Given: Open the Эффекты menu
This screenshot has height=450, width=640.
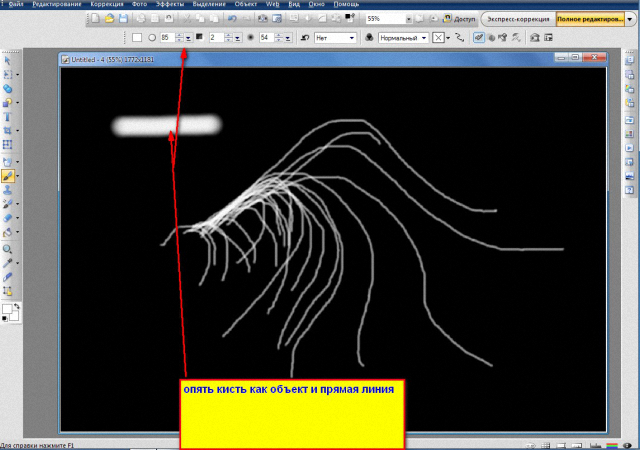Looking at the screenshot, I should [170, 4].
